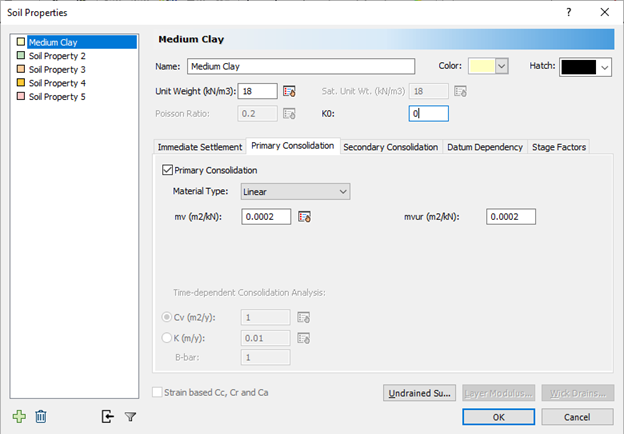Click the OK button

[x=498, y=416]
